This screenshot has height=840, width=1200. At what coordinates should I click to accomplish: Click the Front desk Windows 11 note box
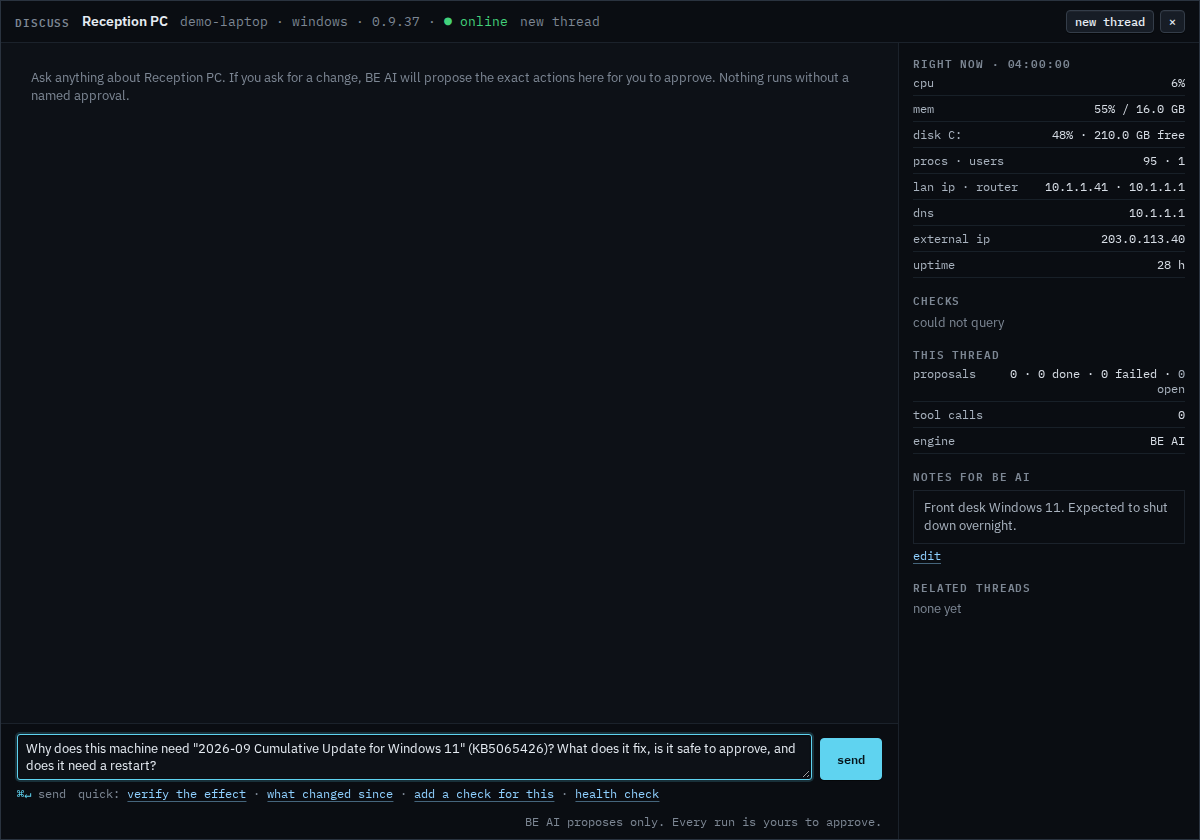[x=1049, y=517]
